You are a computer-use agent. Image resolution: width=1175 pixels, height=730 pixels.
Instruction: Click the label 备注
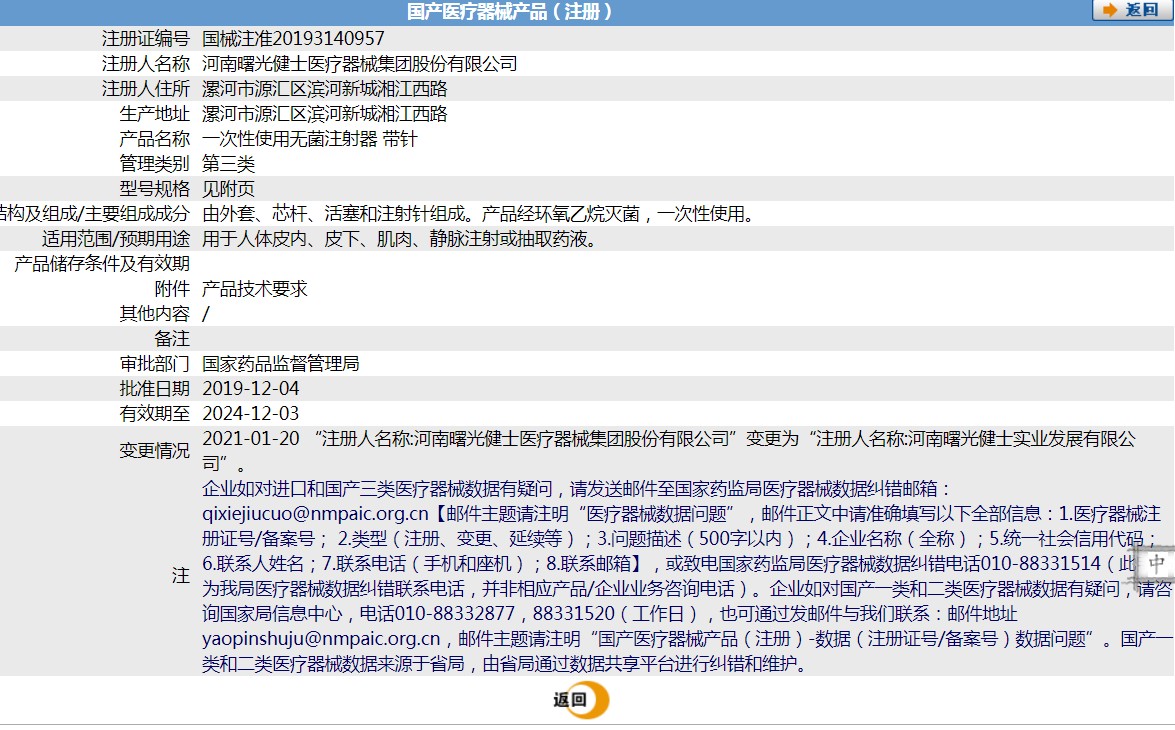click(x=172, y=339)
